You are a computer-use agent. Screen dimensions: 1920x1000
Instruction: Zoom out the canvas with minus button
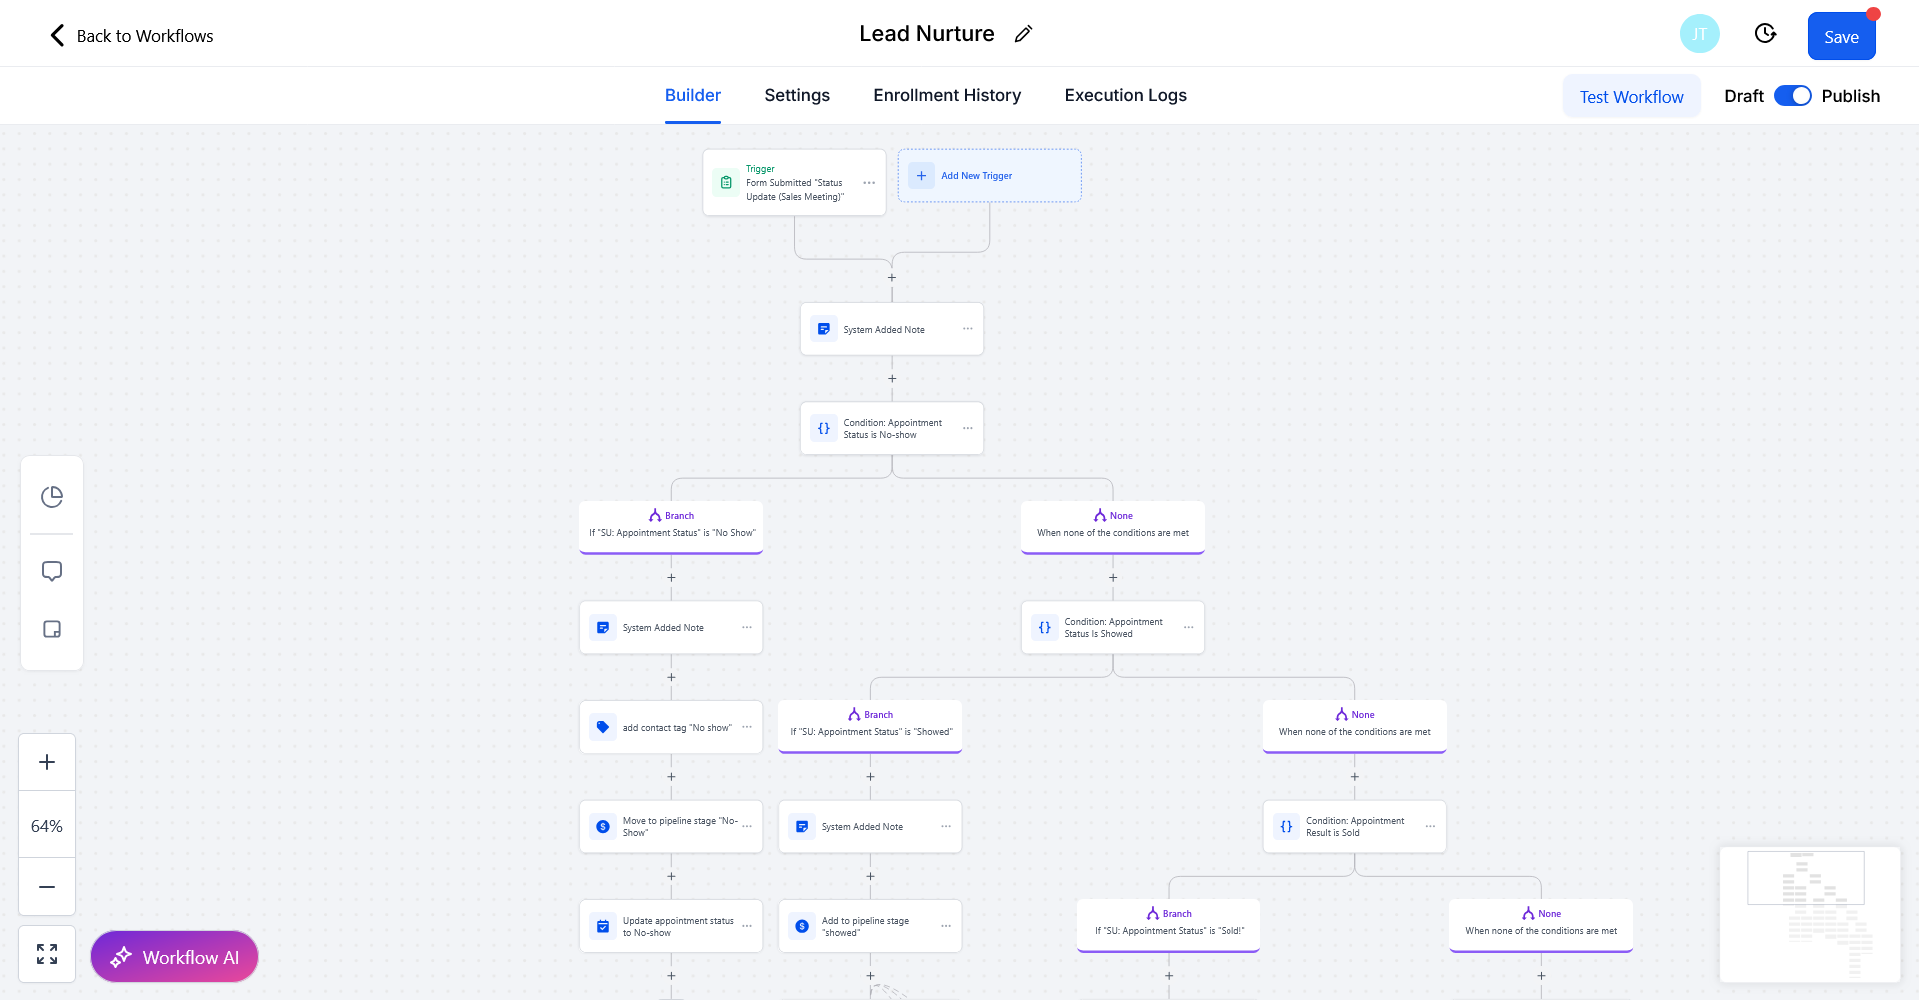(x=47, y=887)
